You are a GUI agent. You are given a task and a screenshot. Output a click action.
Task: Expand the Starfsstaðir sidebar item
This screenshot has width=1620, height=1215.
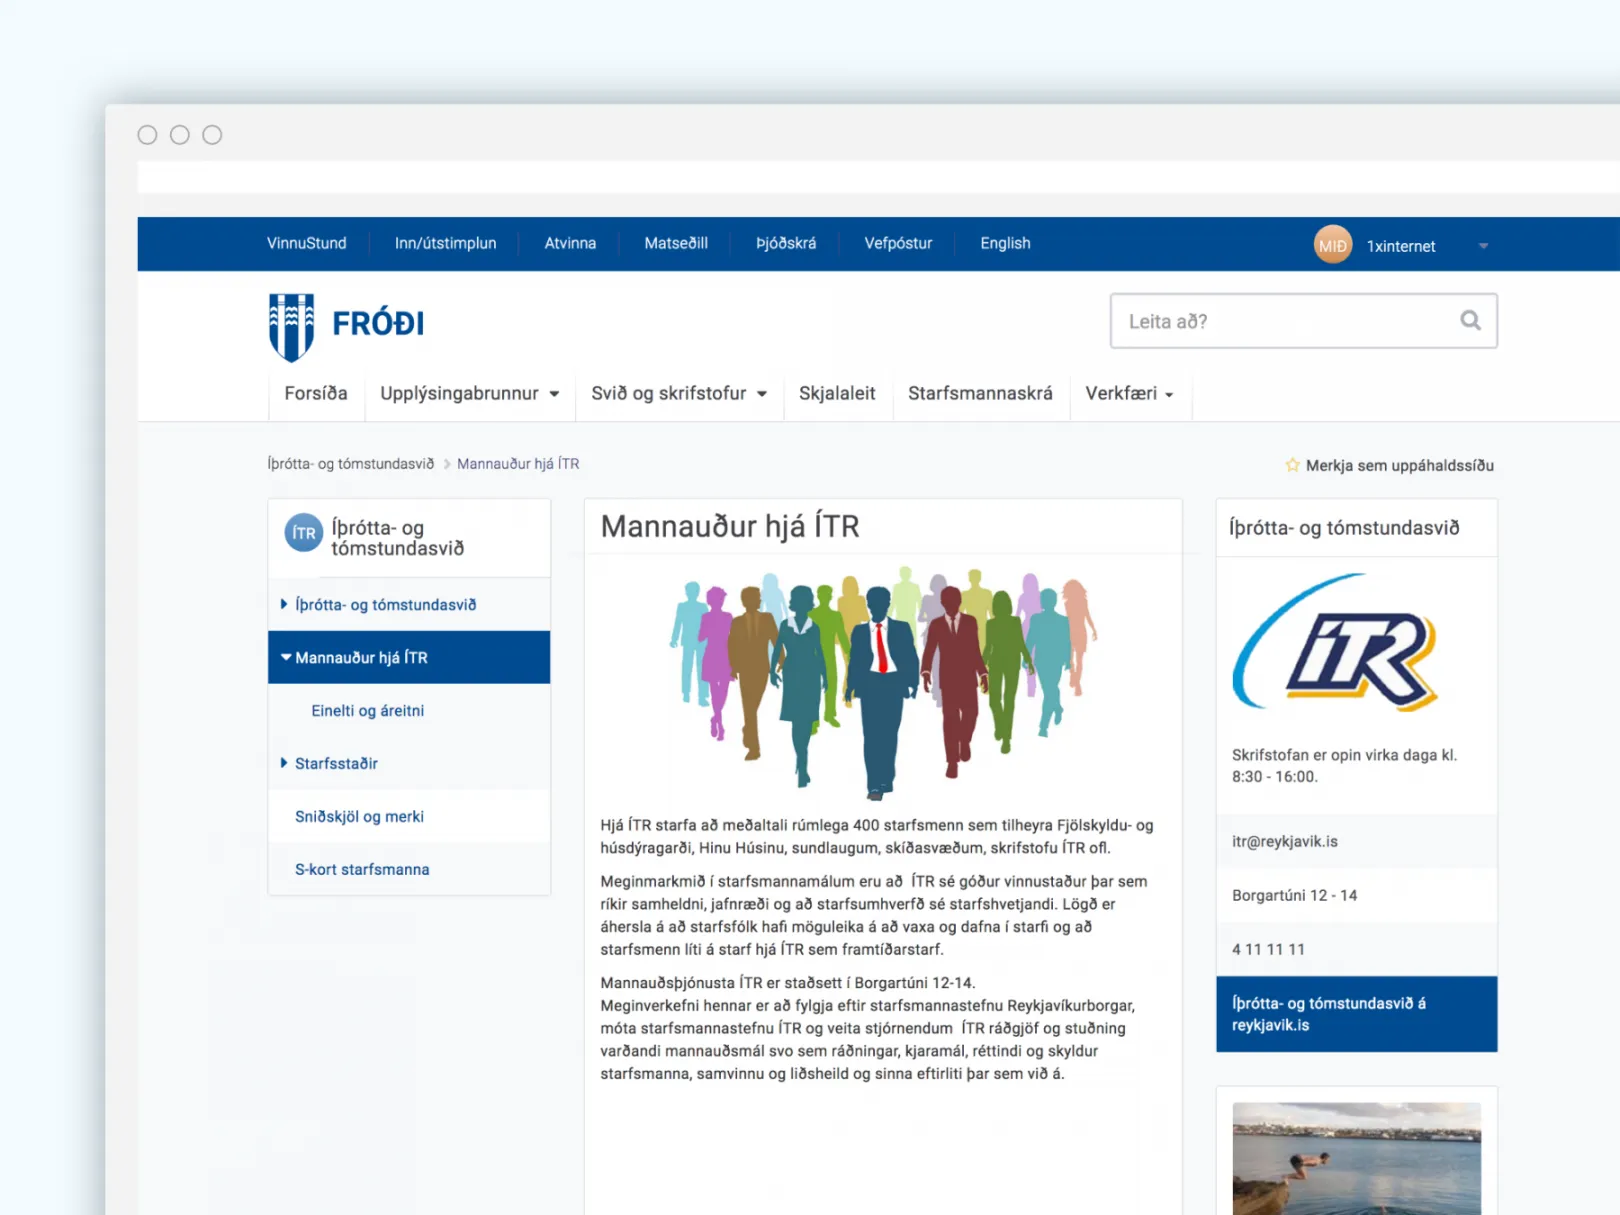pyautogui.click(x=336, y=764)
